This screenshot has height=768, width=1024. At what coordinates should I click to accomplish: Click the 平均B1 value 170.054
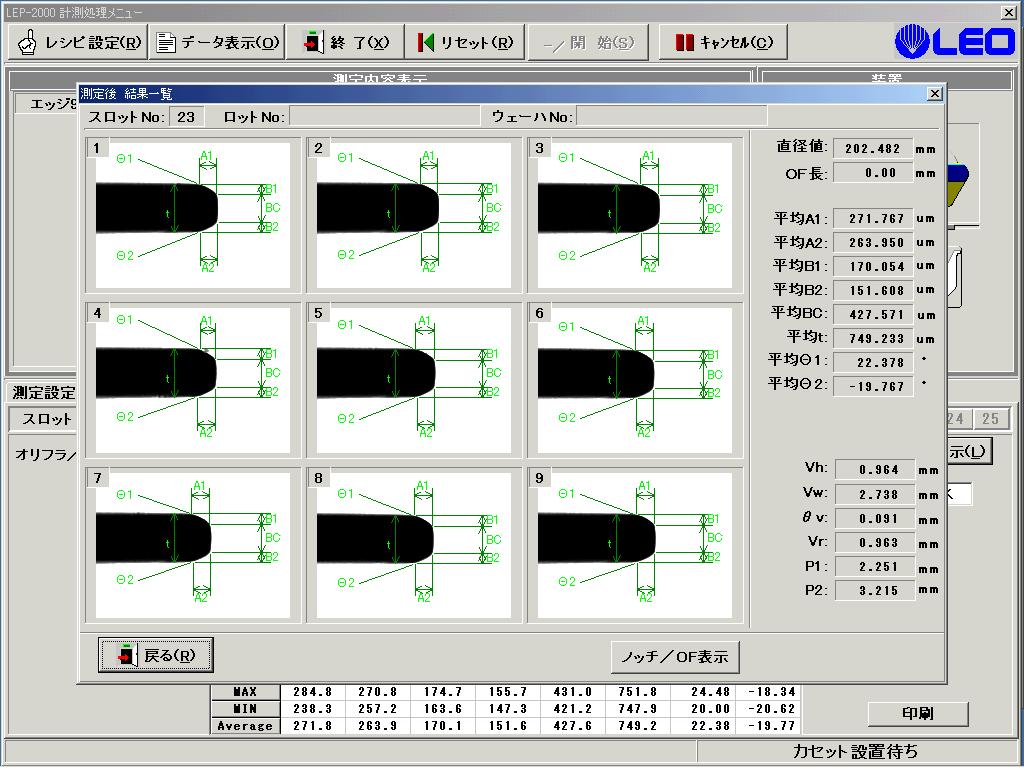pyautogui.click(x=872, y=266)
